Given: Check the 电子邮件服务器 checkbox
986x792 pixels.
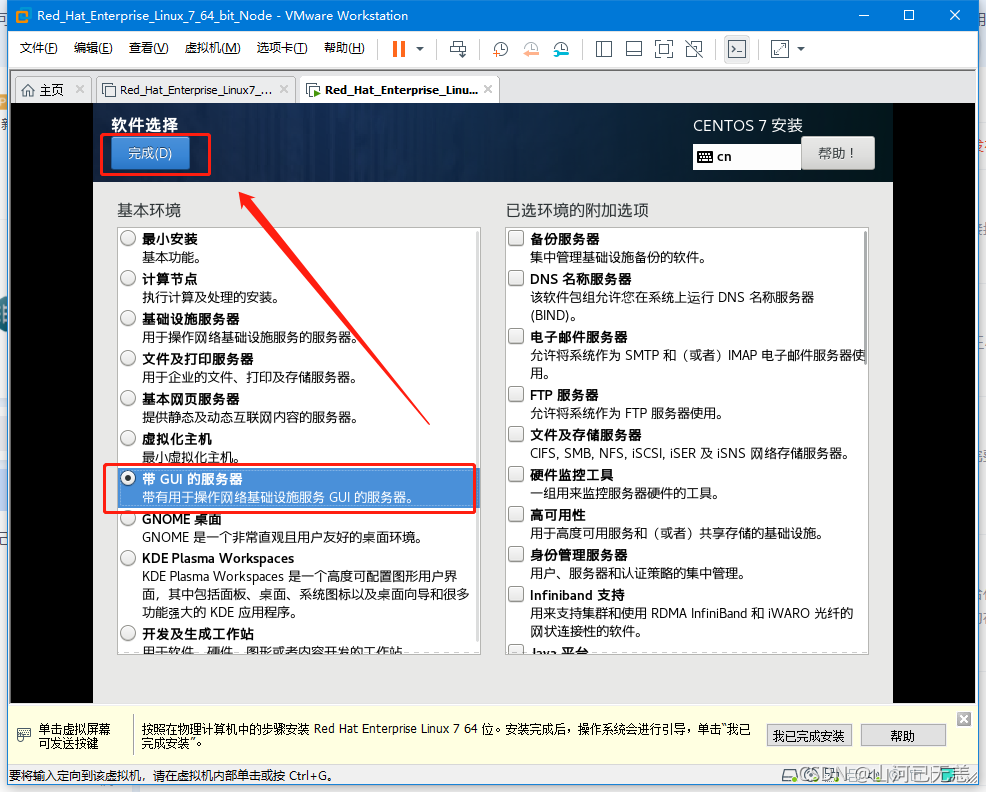Looking at the screenshot, I should [x=516, y=337].
